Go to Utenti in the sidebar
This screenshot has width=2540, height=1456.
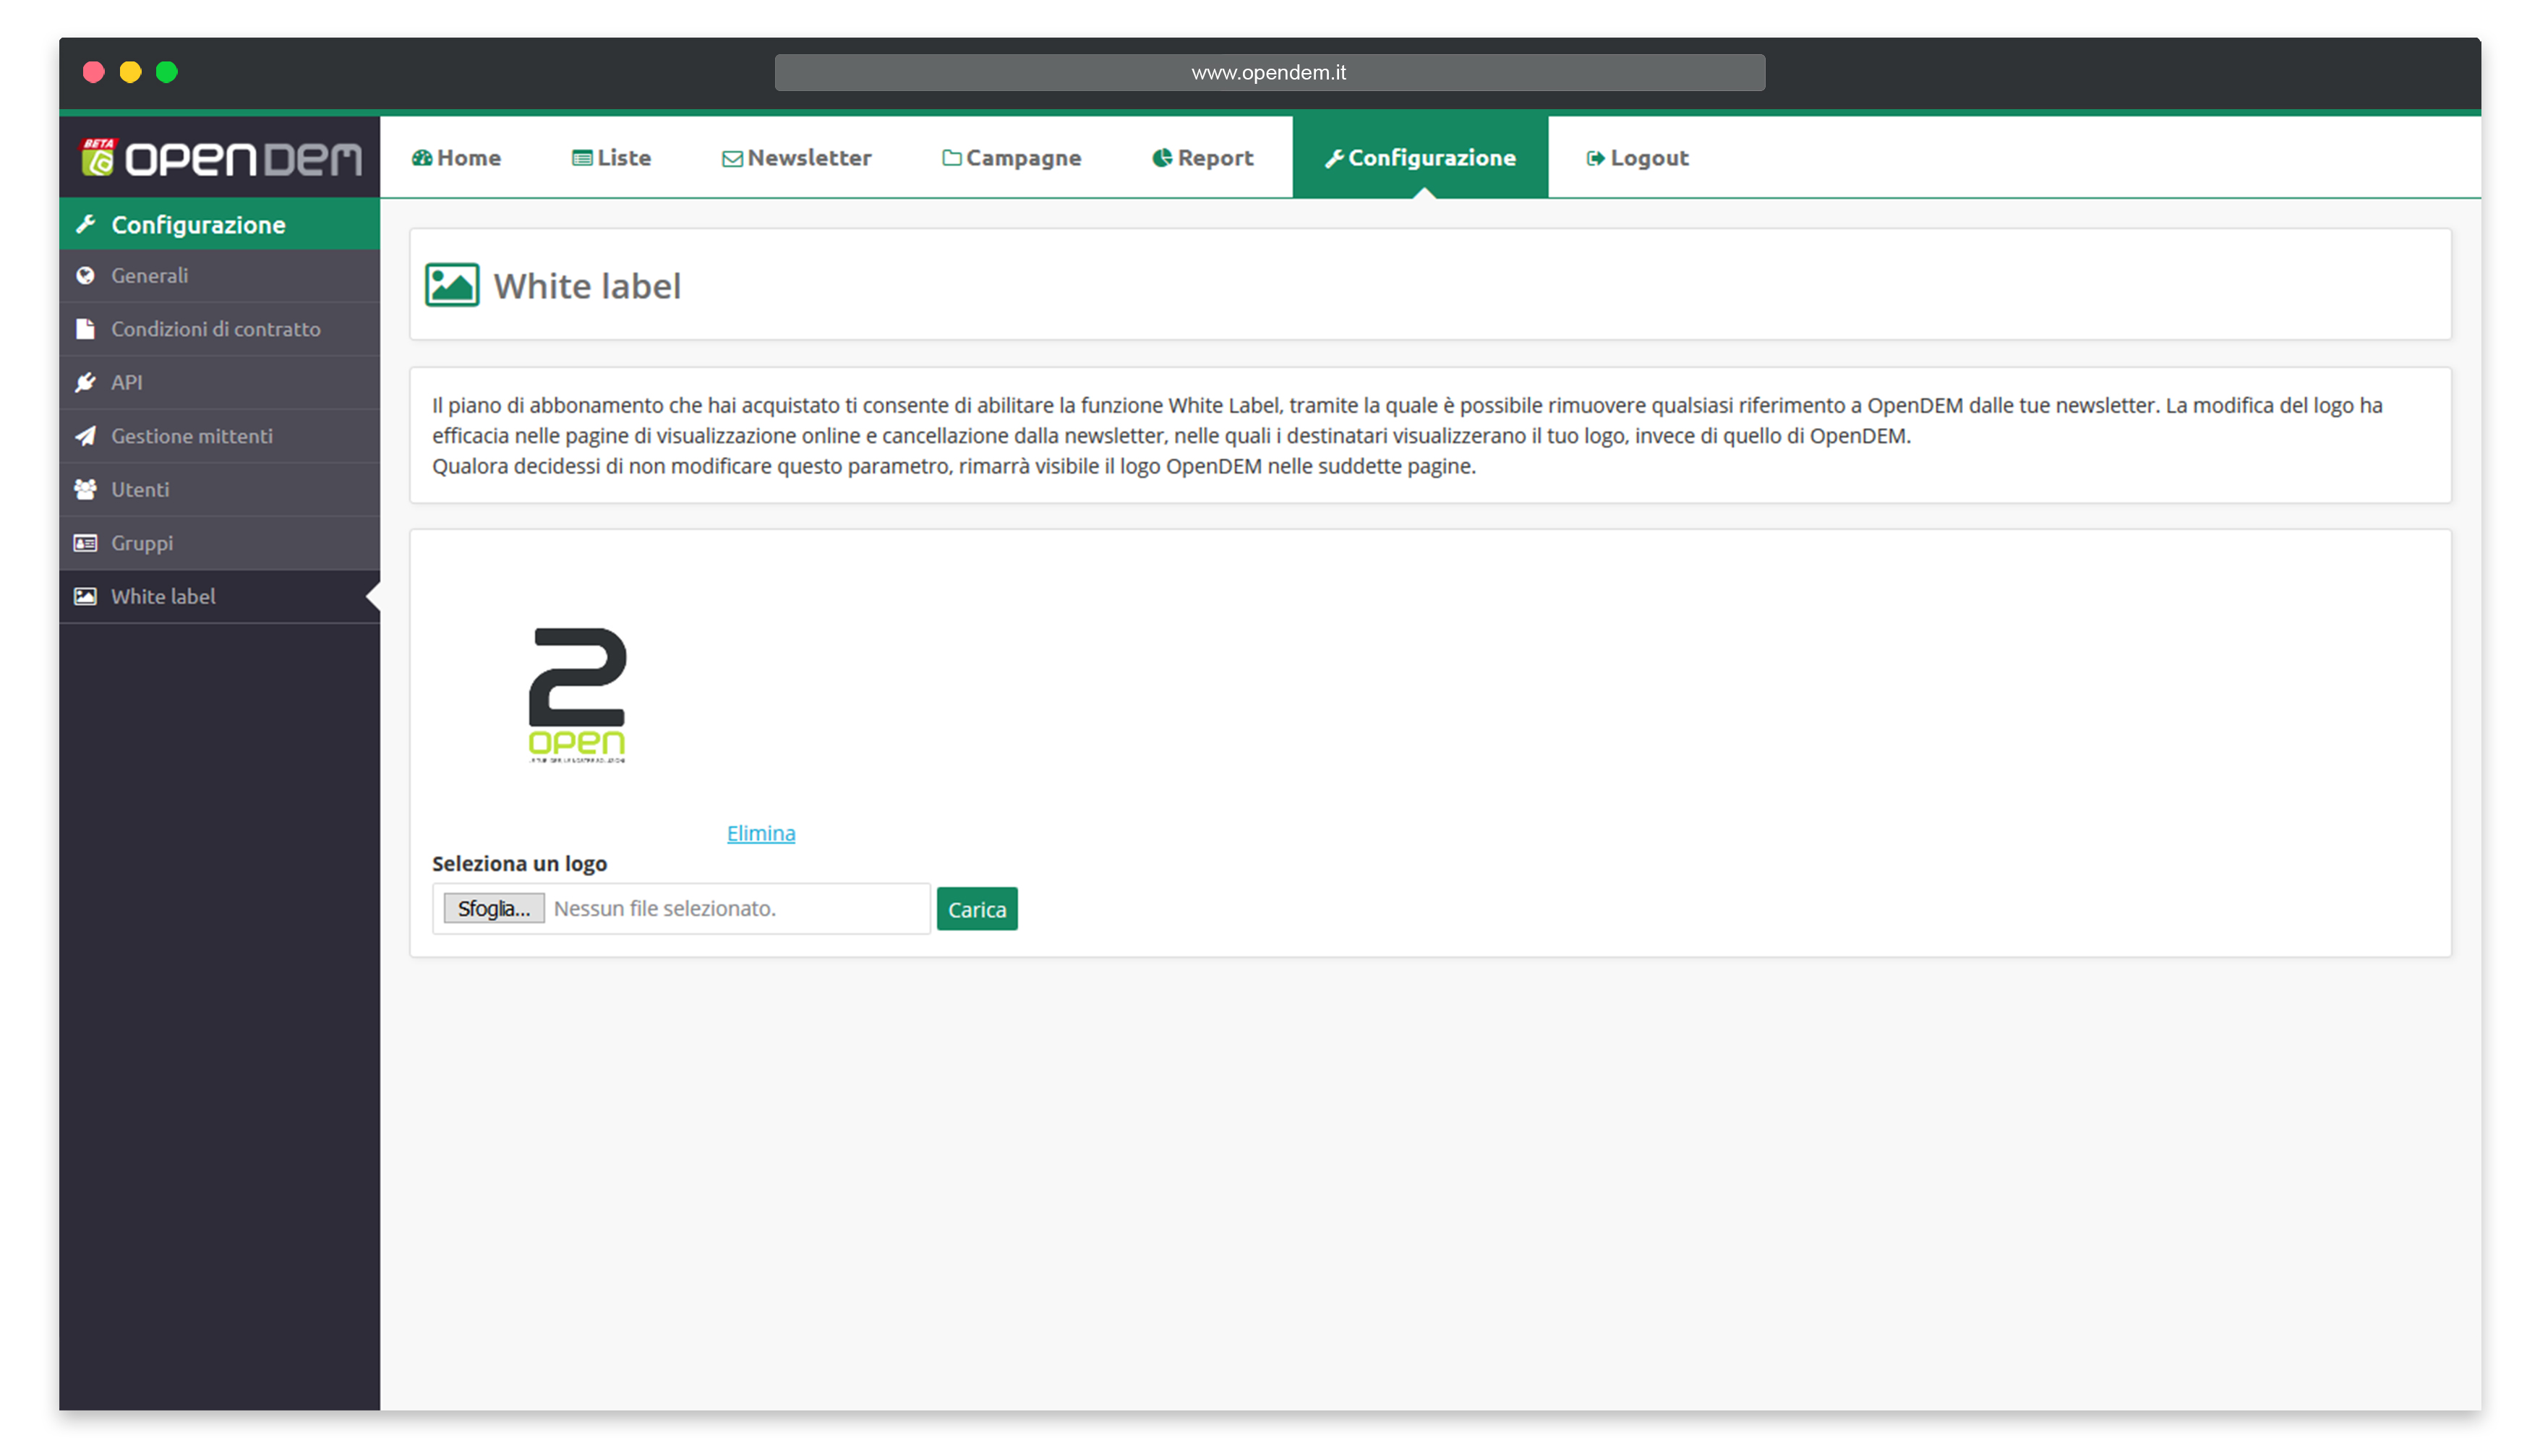pyautogui.click(x=220, y=489)
